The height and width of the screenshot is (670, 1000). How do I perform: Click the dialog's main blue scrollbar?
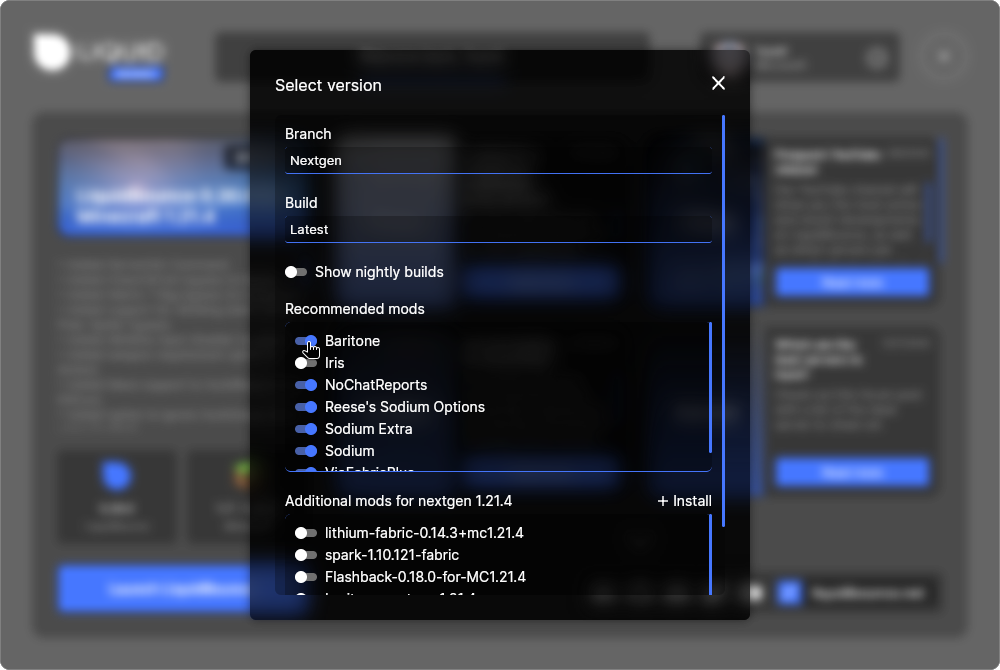(x=723, y=320)
